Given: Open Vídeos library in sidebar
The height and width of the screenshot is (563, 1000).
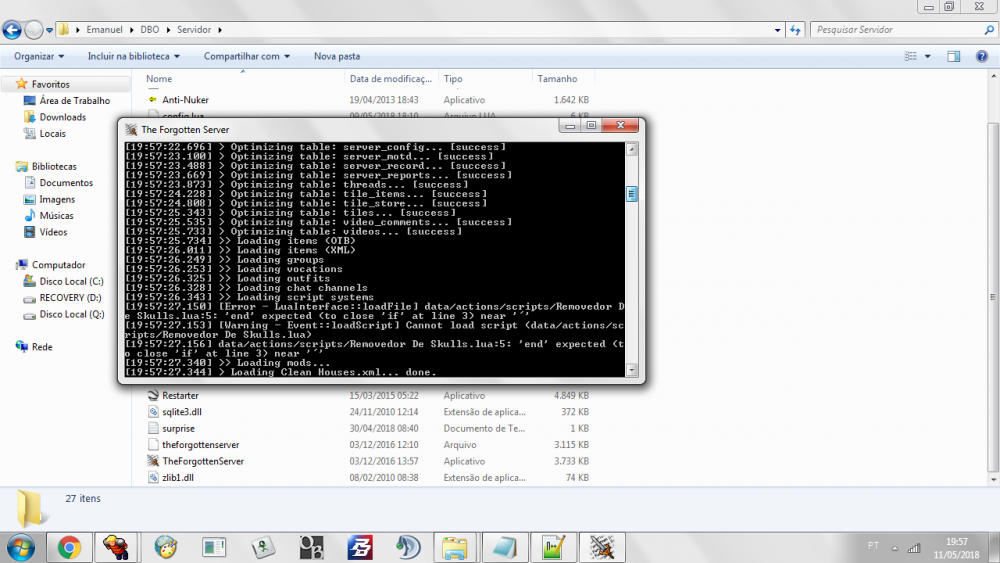Looking at the screenshot, I should click(x=53, y=232).
